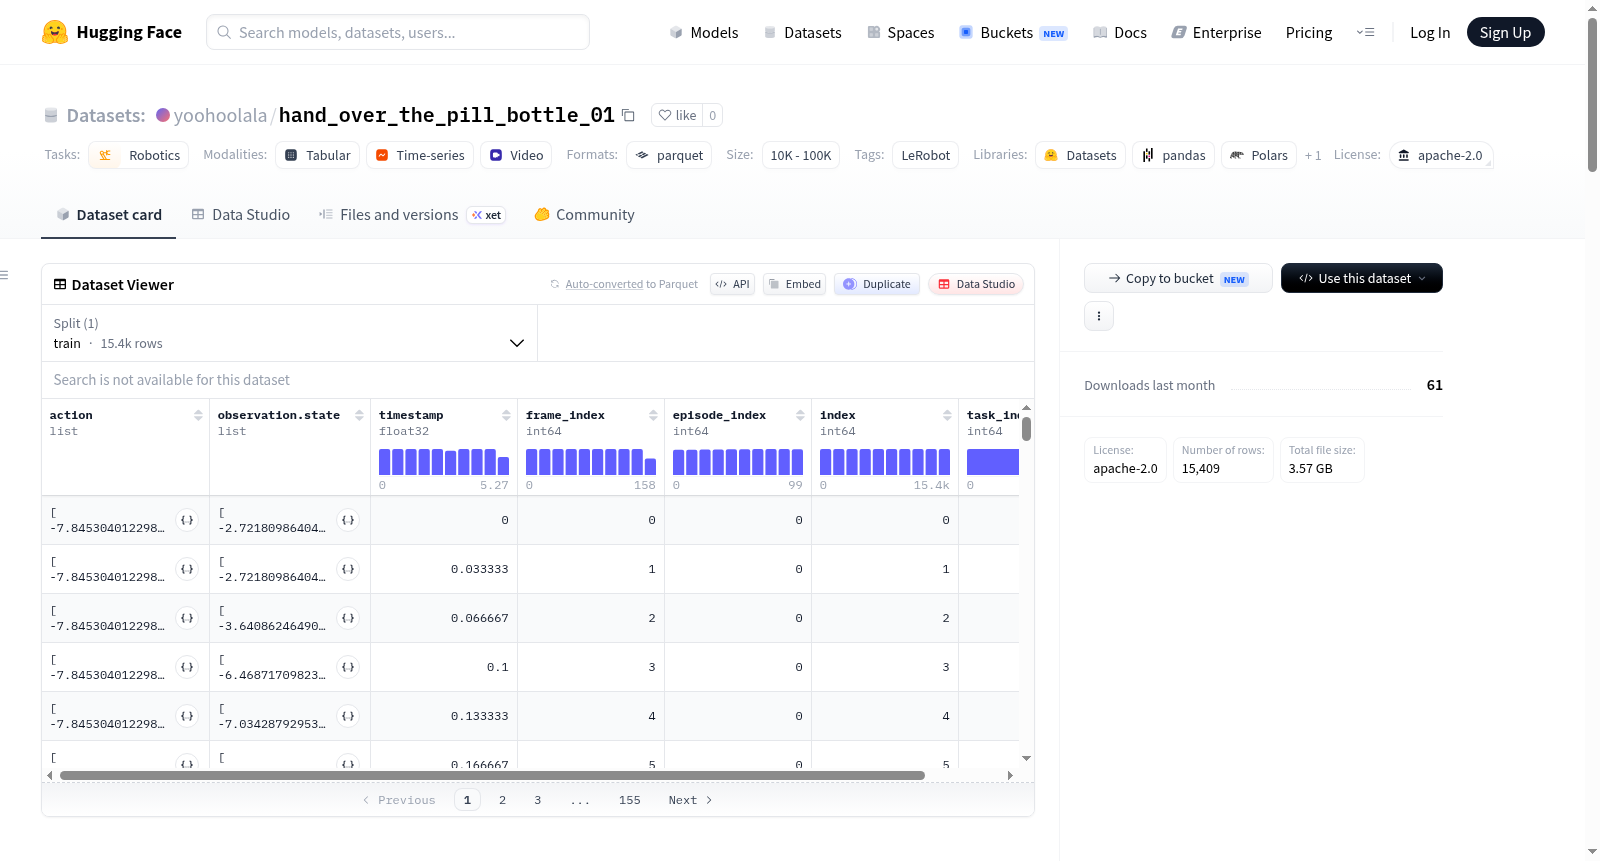Expand the train split dropdown
This screenshot has width=1600, height=861.
289,334
